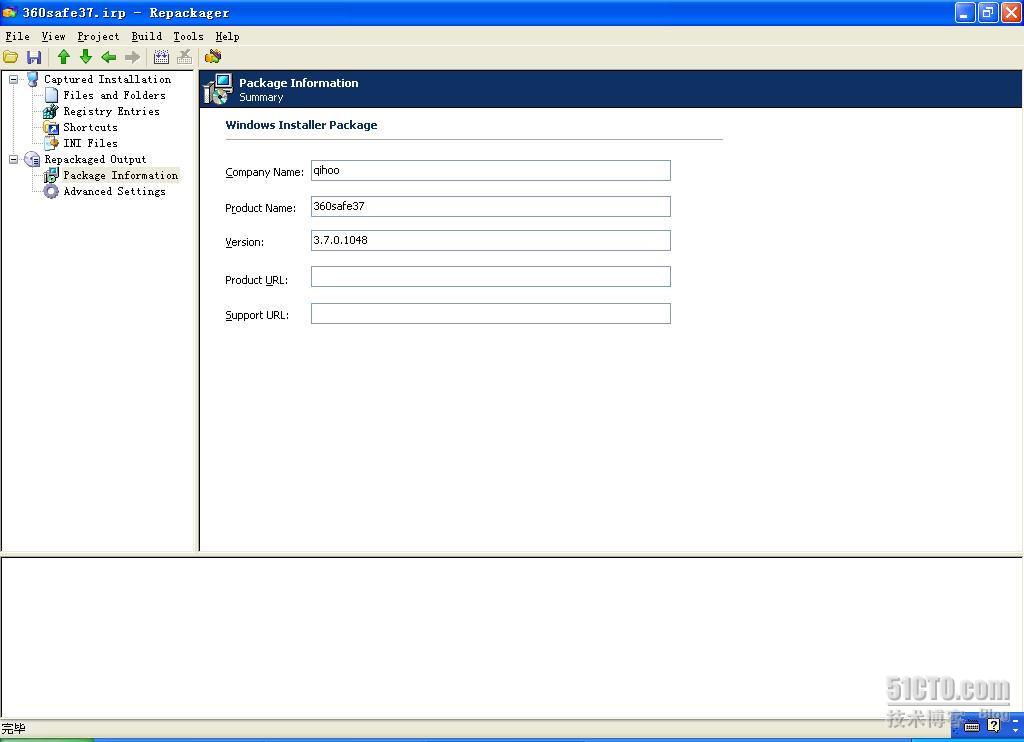Viewport: 1024px width, 742px height.
Task: Collapse the Repackaged Output node
Action: pyautogui.click(x=14, y=159)
